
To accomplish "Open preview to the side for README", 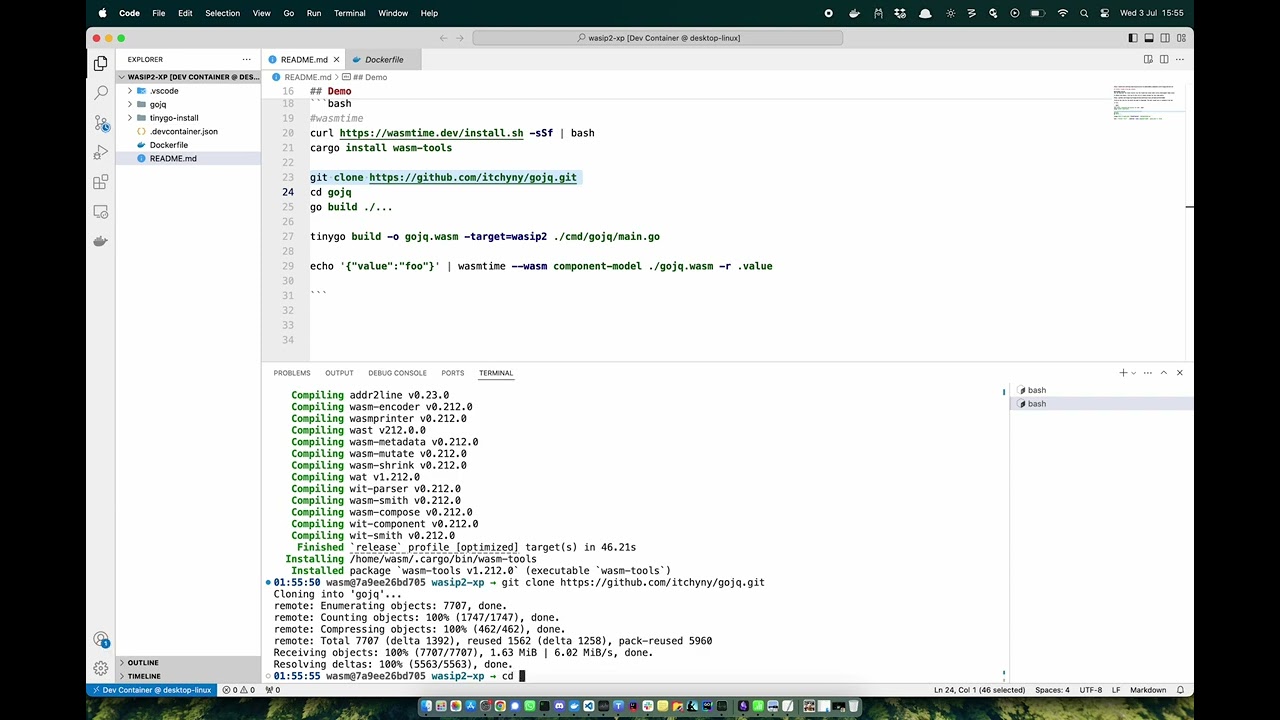I will pyautogui.click(x=1148, y=59).
